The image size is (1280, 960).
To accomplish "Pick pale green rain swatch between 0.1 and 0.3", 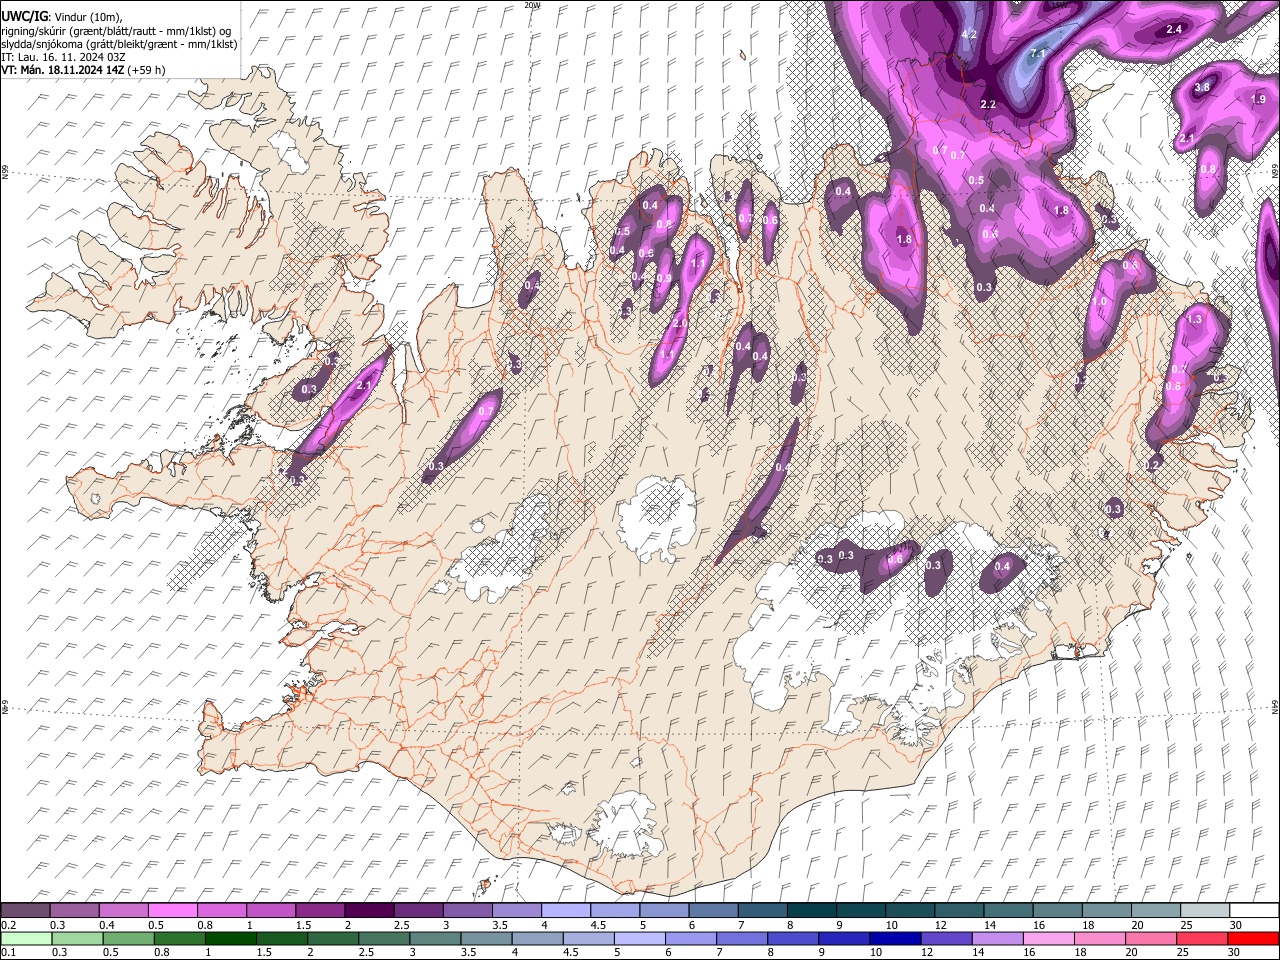I will coord(25,938).
